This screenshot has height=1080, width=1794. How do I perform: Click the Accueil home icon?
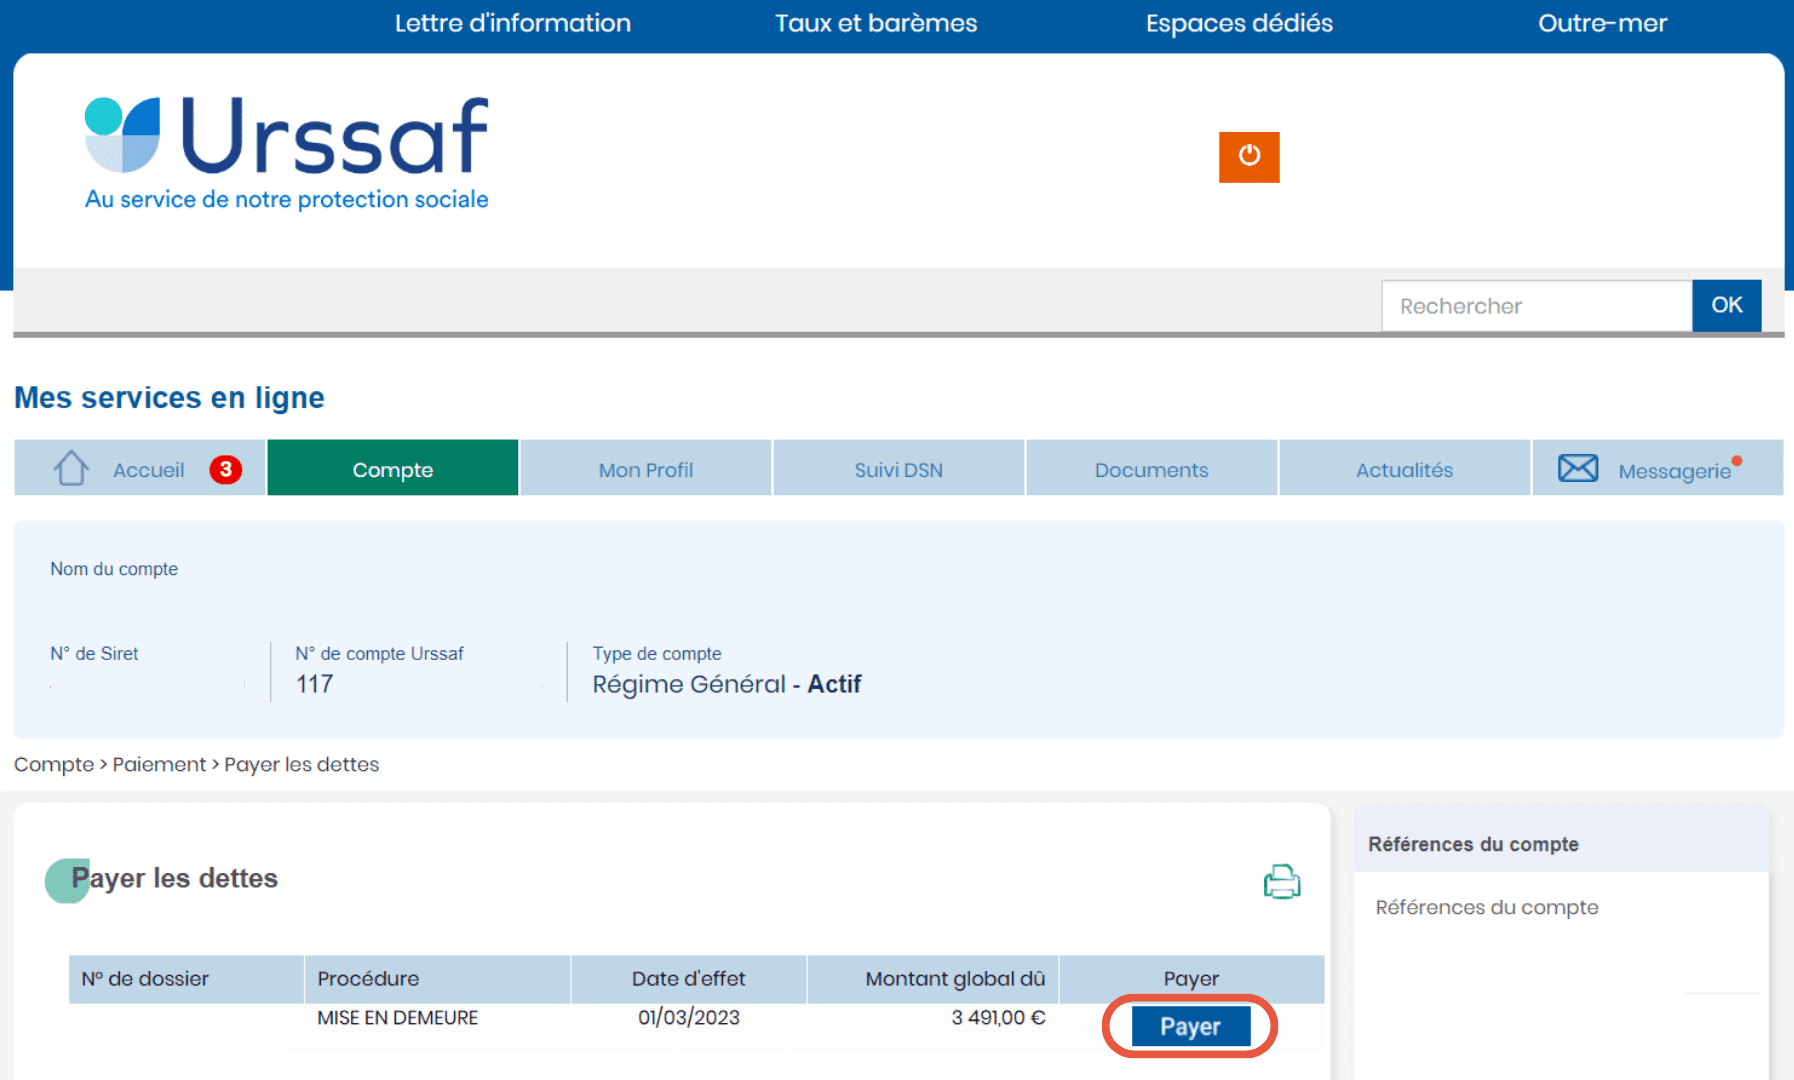click(71, 468)
